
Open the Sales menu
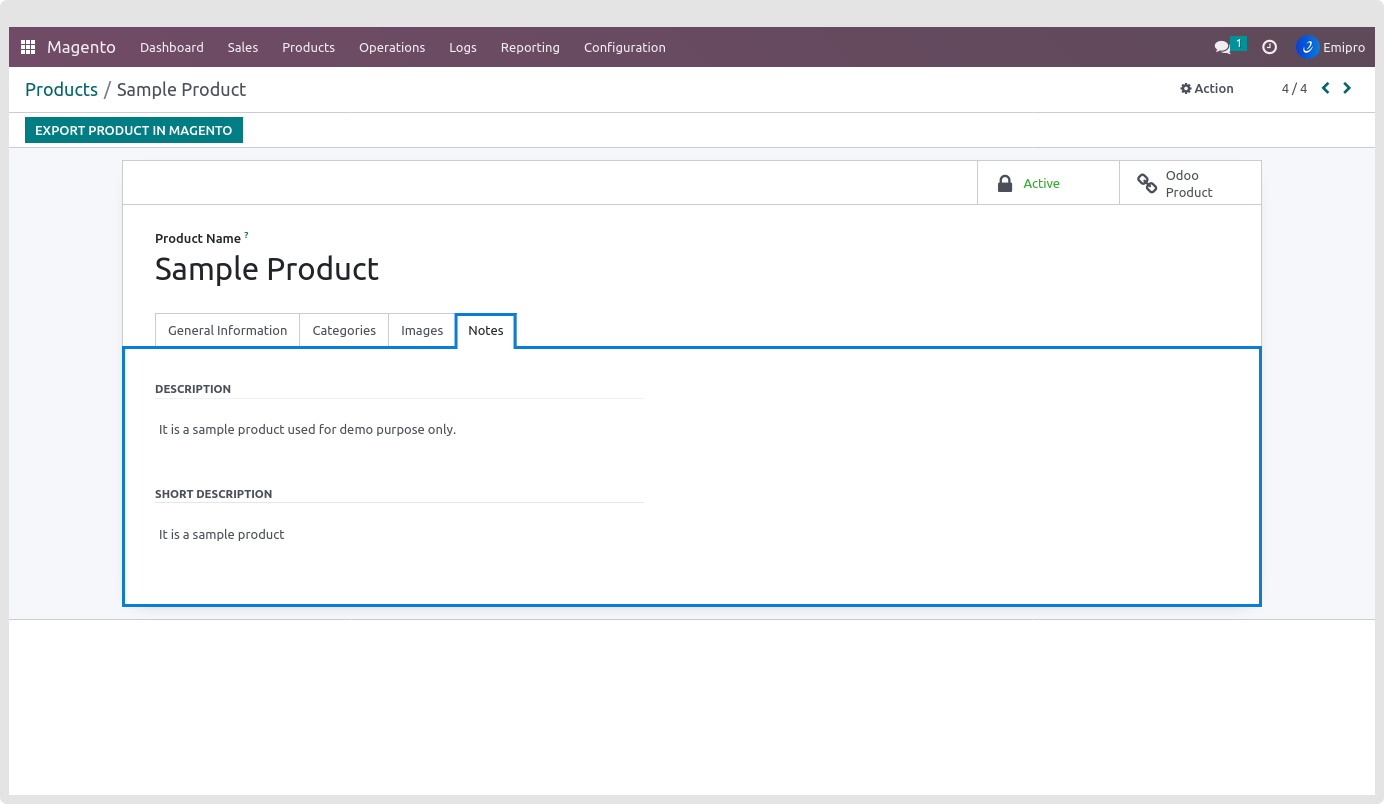[242, 47]
